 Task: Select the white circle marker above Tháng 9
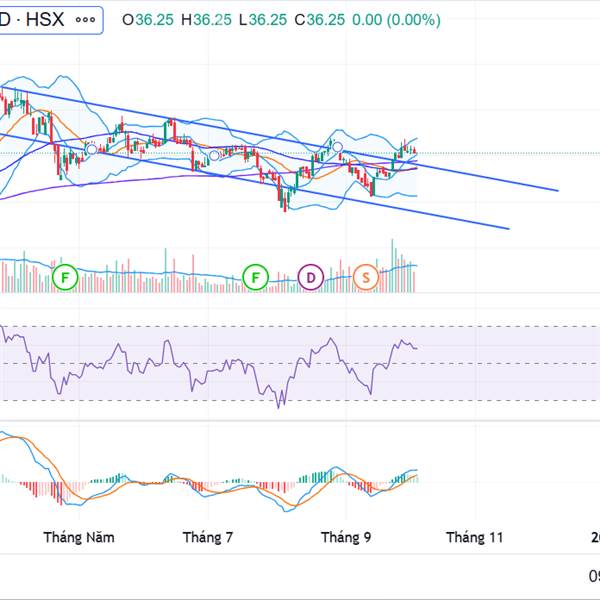point(338,147)
